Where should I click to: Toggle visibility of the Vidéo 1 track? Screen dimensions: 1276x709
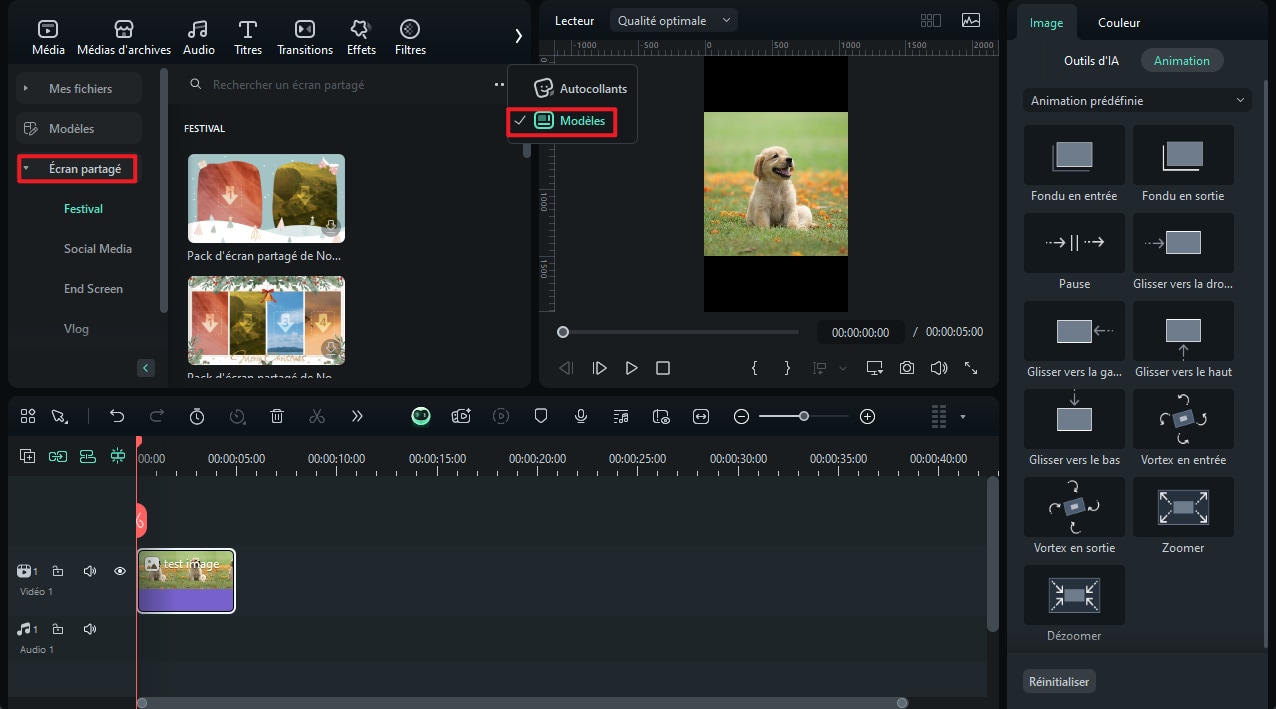point(120,571)
